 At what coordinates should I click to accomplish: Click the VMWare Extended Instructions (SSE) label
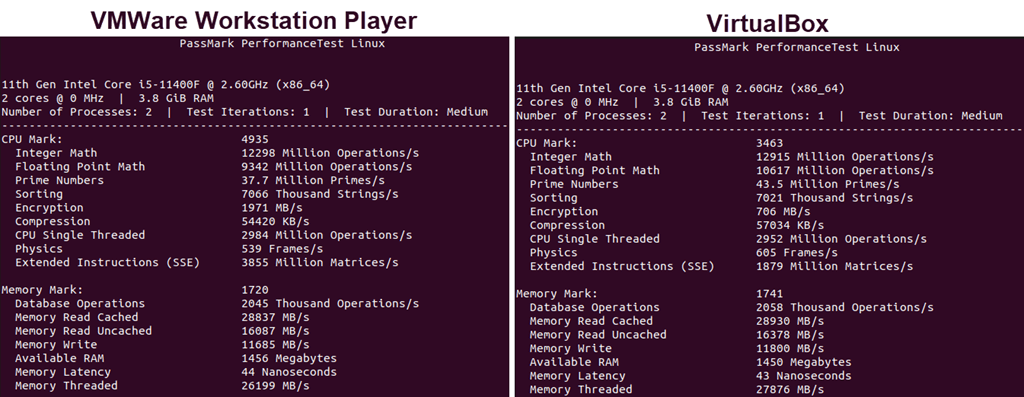tap(107, 262)
